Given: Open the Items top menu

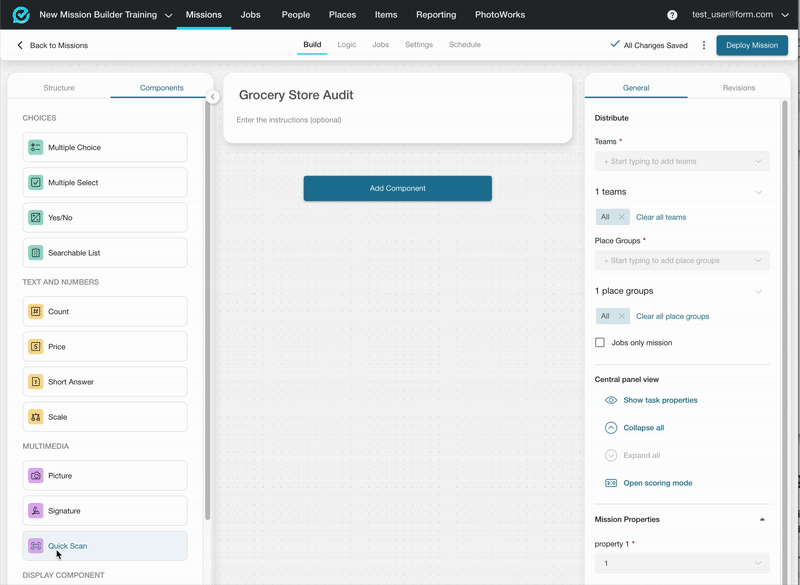Looking at the screenshot, I should tap(386, 15).
